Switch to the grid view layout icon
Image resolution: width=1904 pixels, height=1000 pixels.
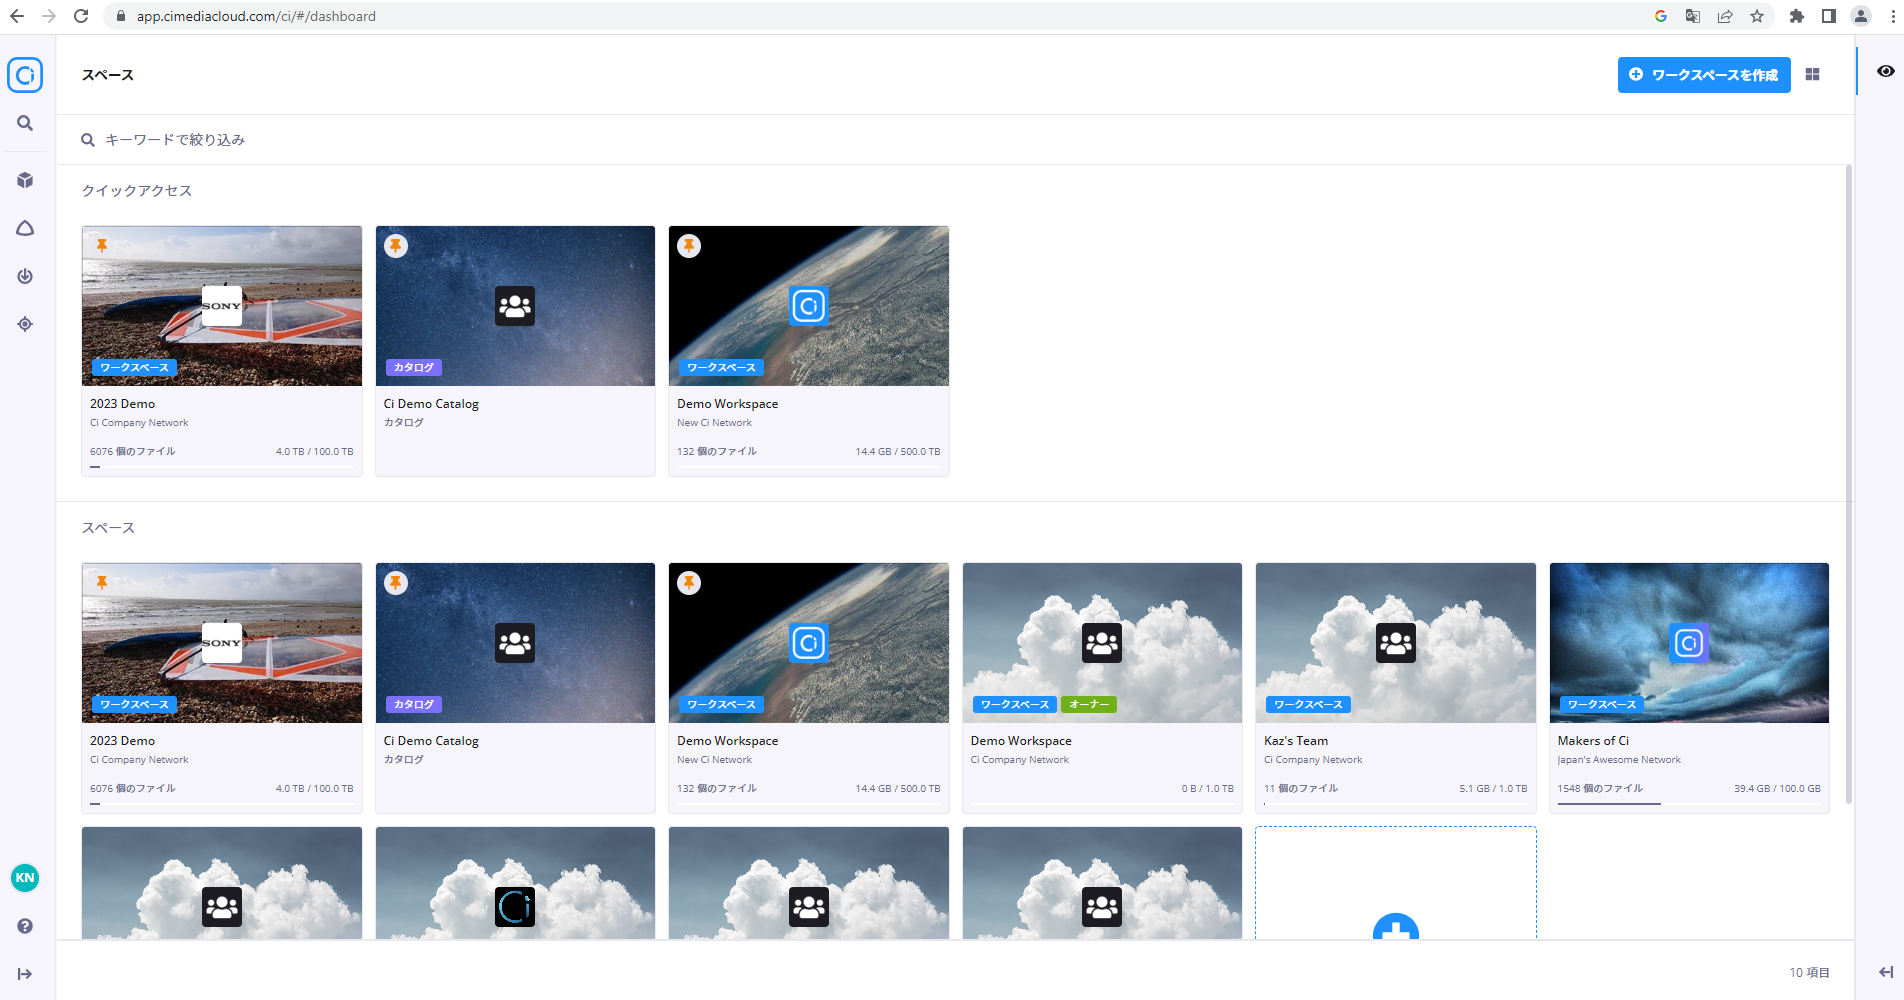coord(1812,74)
